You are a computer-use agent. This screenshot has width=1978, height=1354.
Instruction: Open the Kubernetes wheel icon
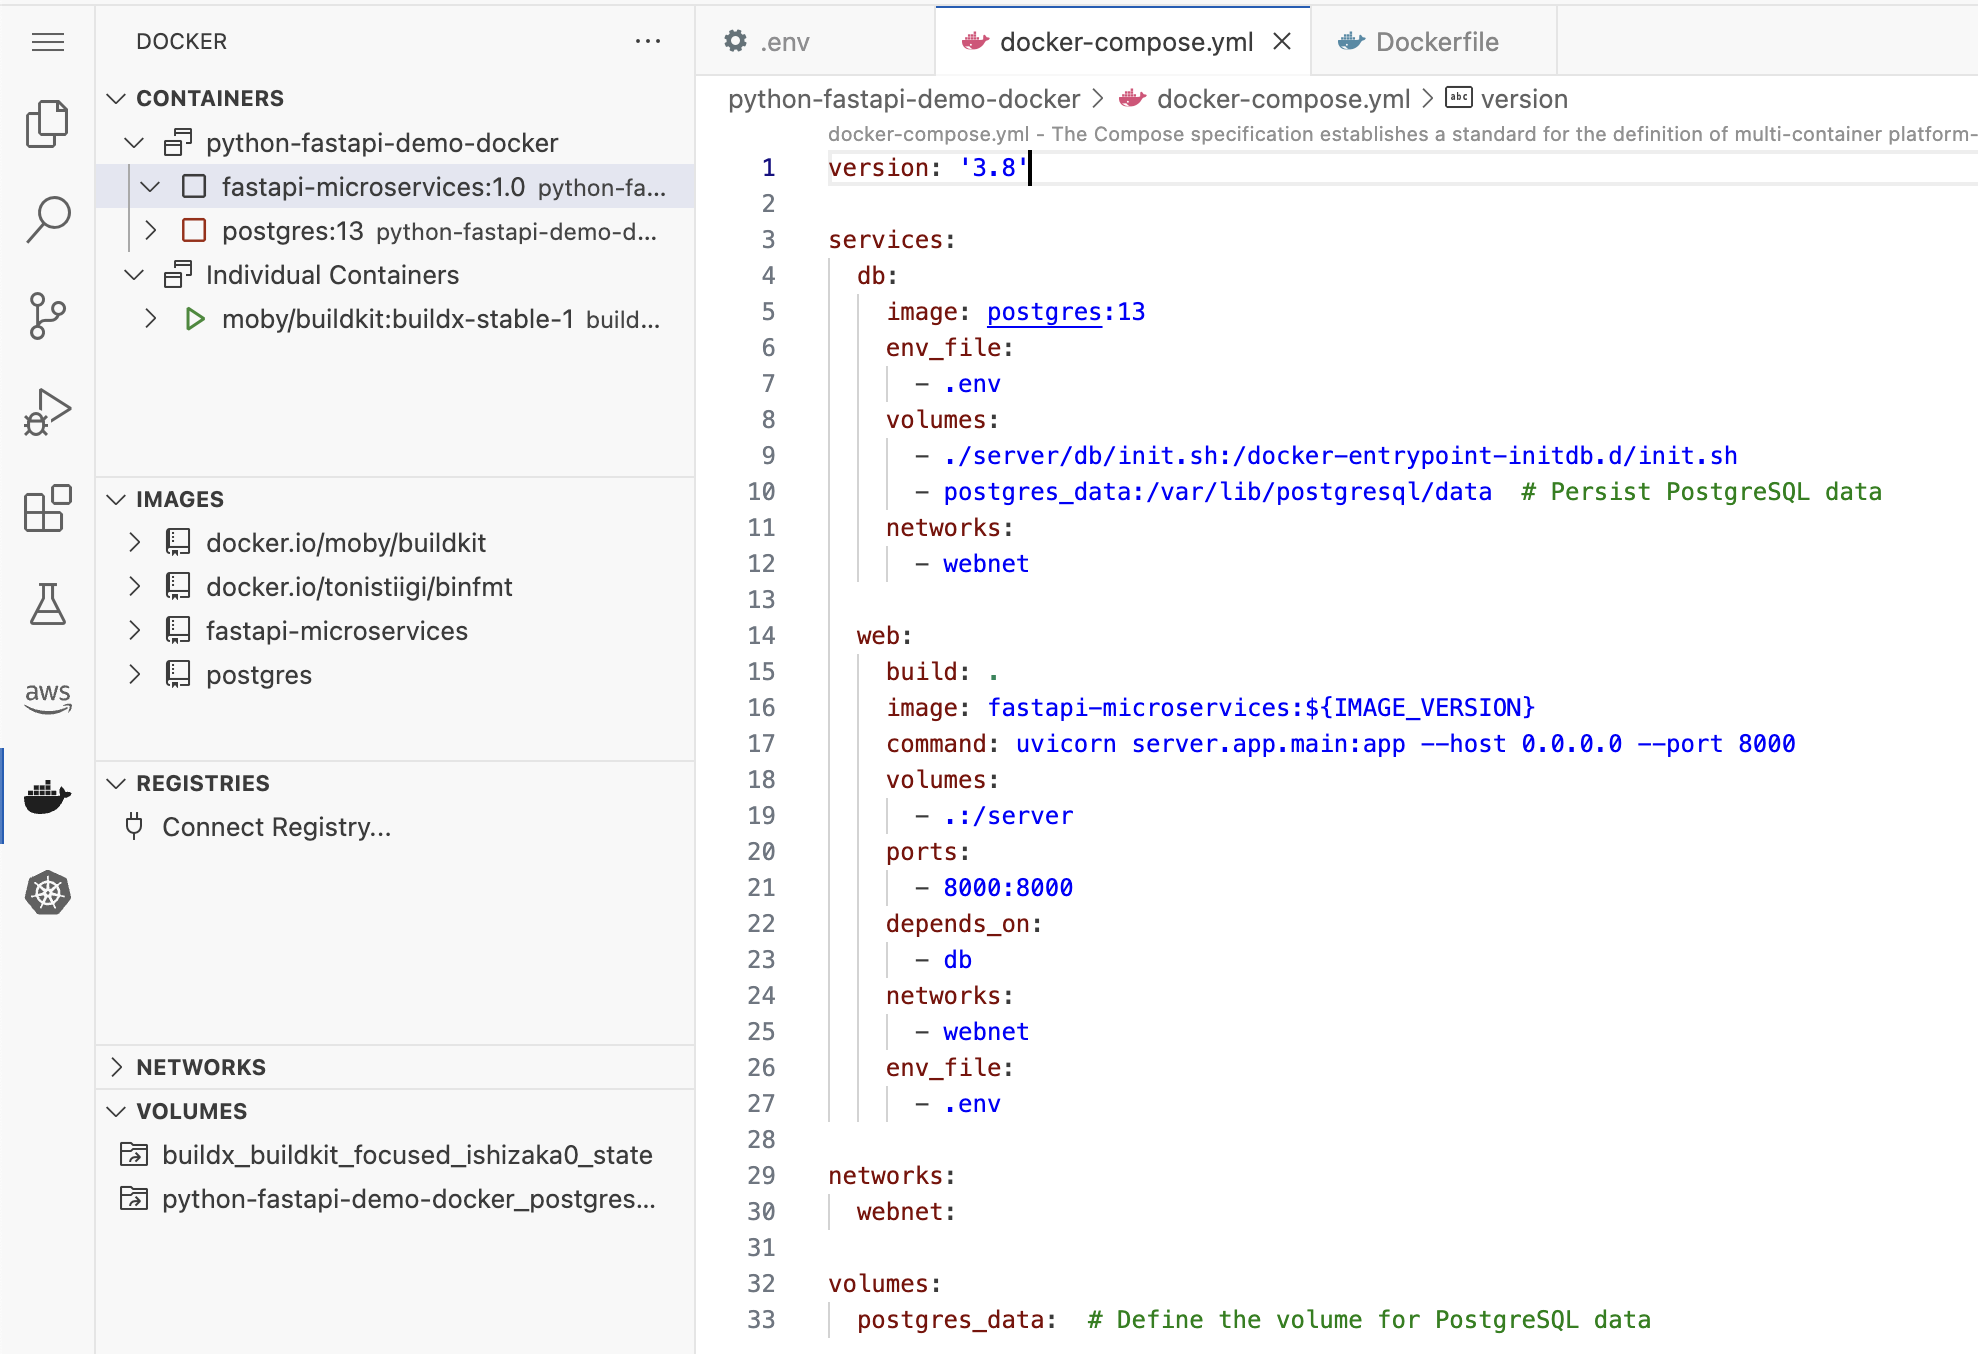(x=47, y=892)
